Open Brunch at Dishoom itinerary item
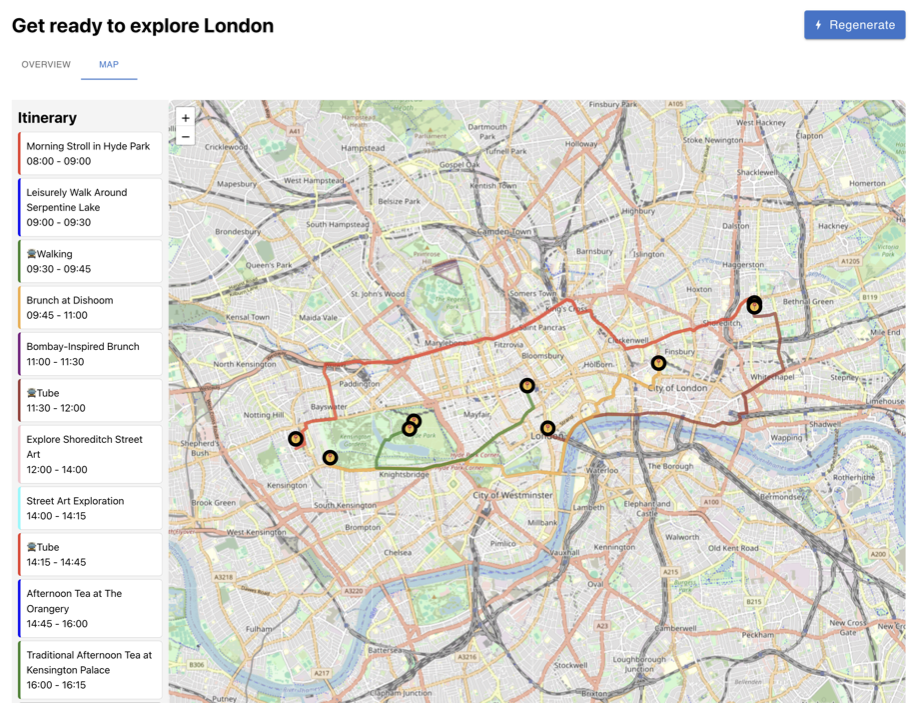The image size is (914, 716). tap(90, 307)
